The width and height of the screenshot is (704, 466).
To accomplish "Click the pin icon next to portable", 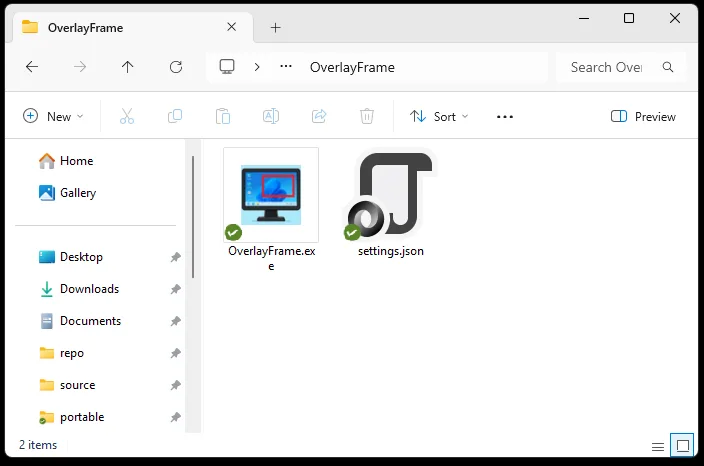I will [176, 418].
